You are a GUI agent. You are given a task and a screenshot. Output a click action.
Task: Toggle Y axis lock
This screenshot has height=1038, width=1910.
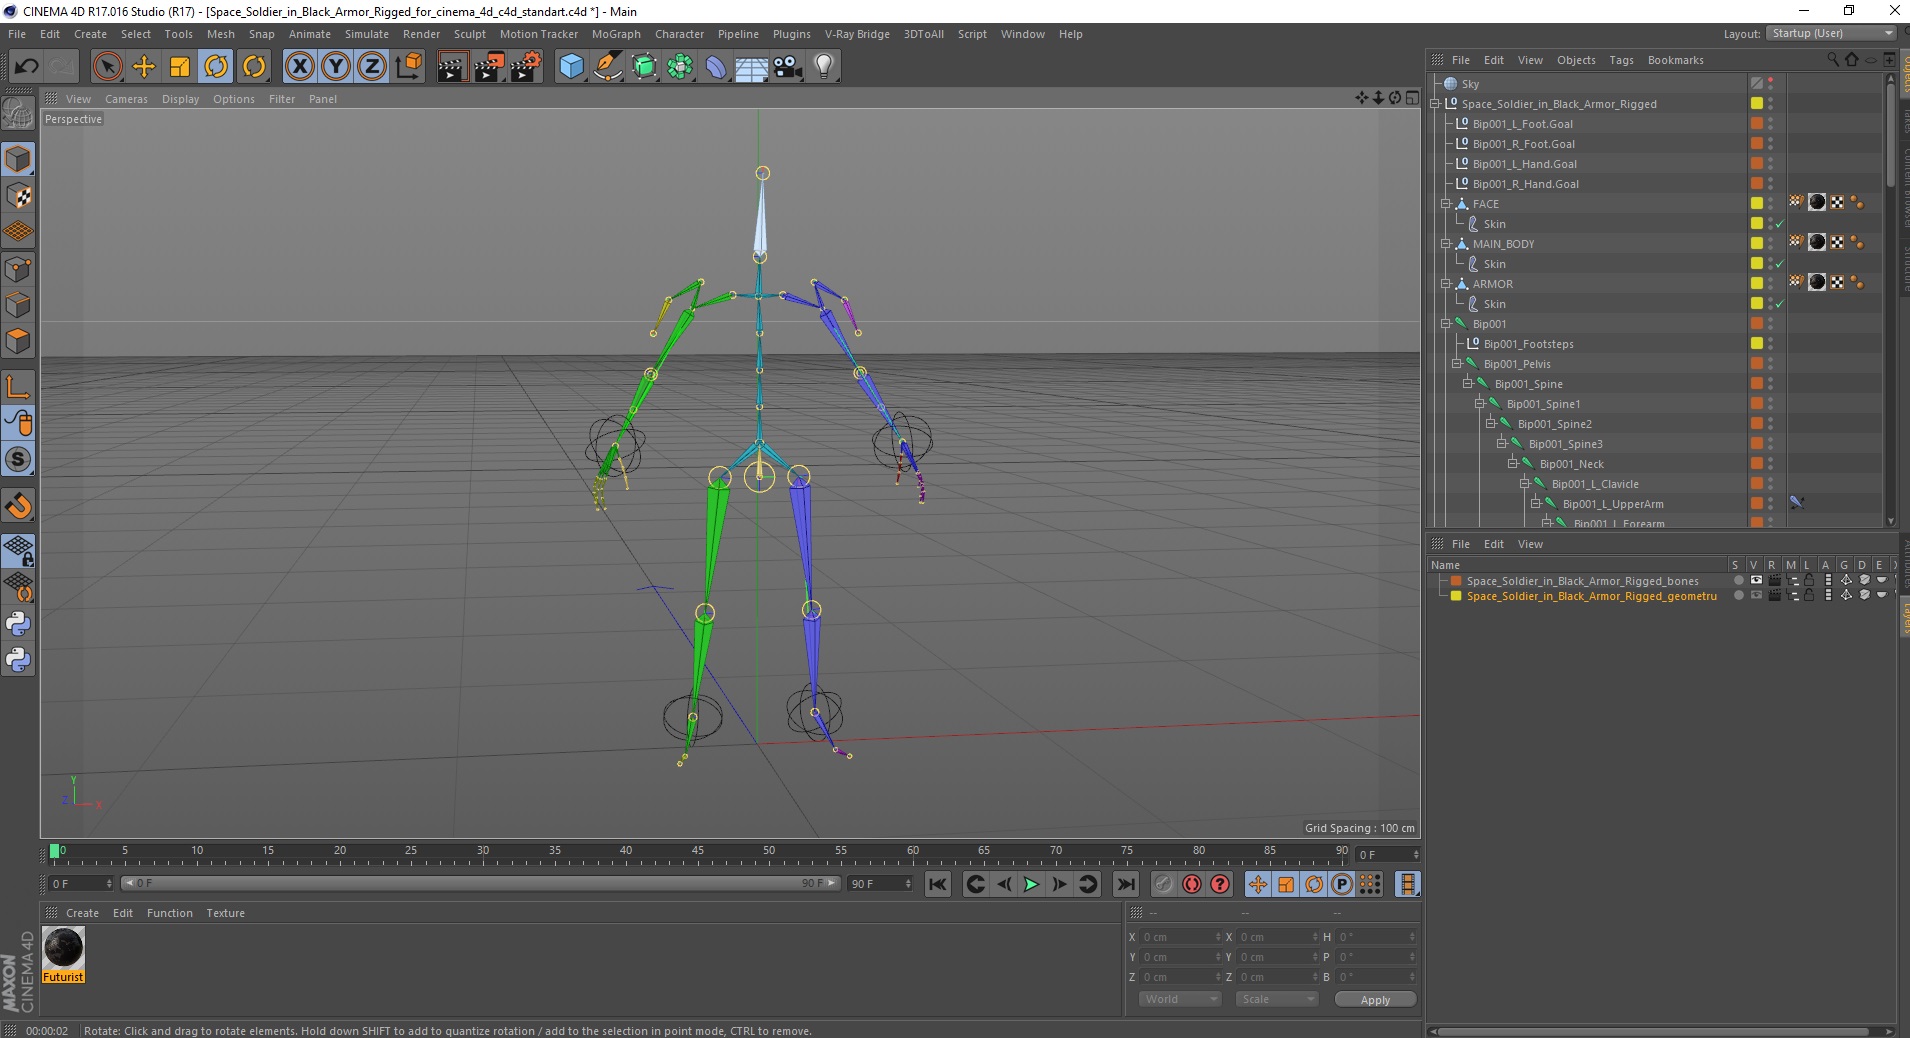[x=336, y=67]
